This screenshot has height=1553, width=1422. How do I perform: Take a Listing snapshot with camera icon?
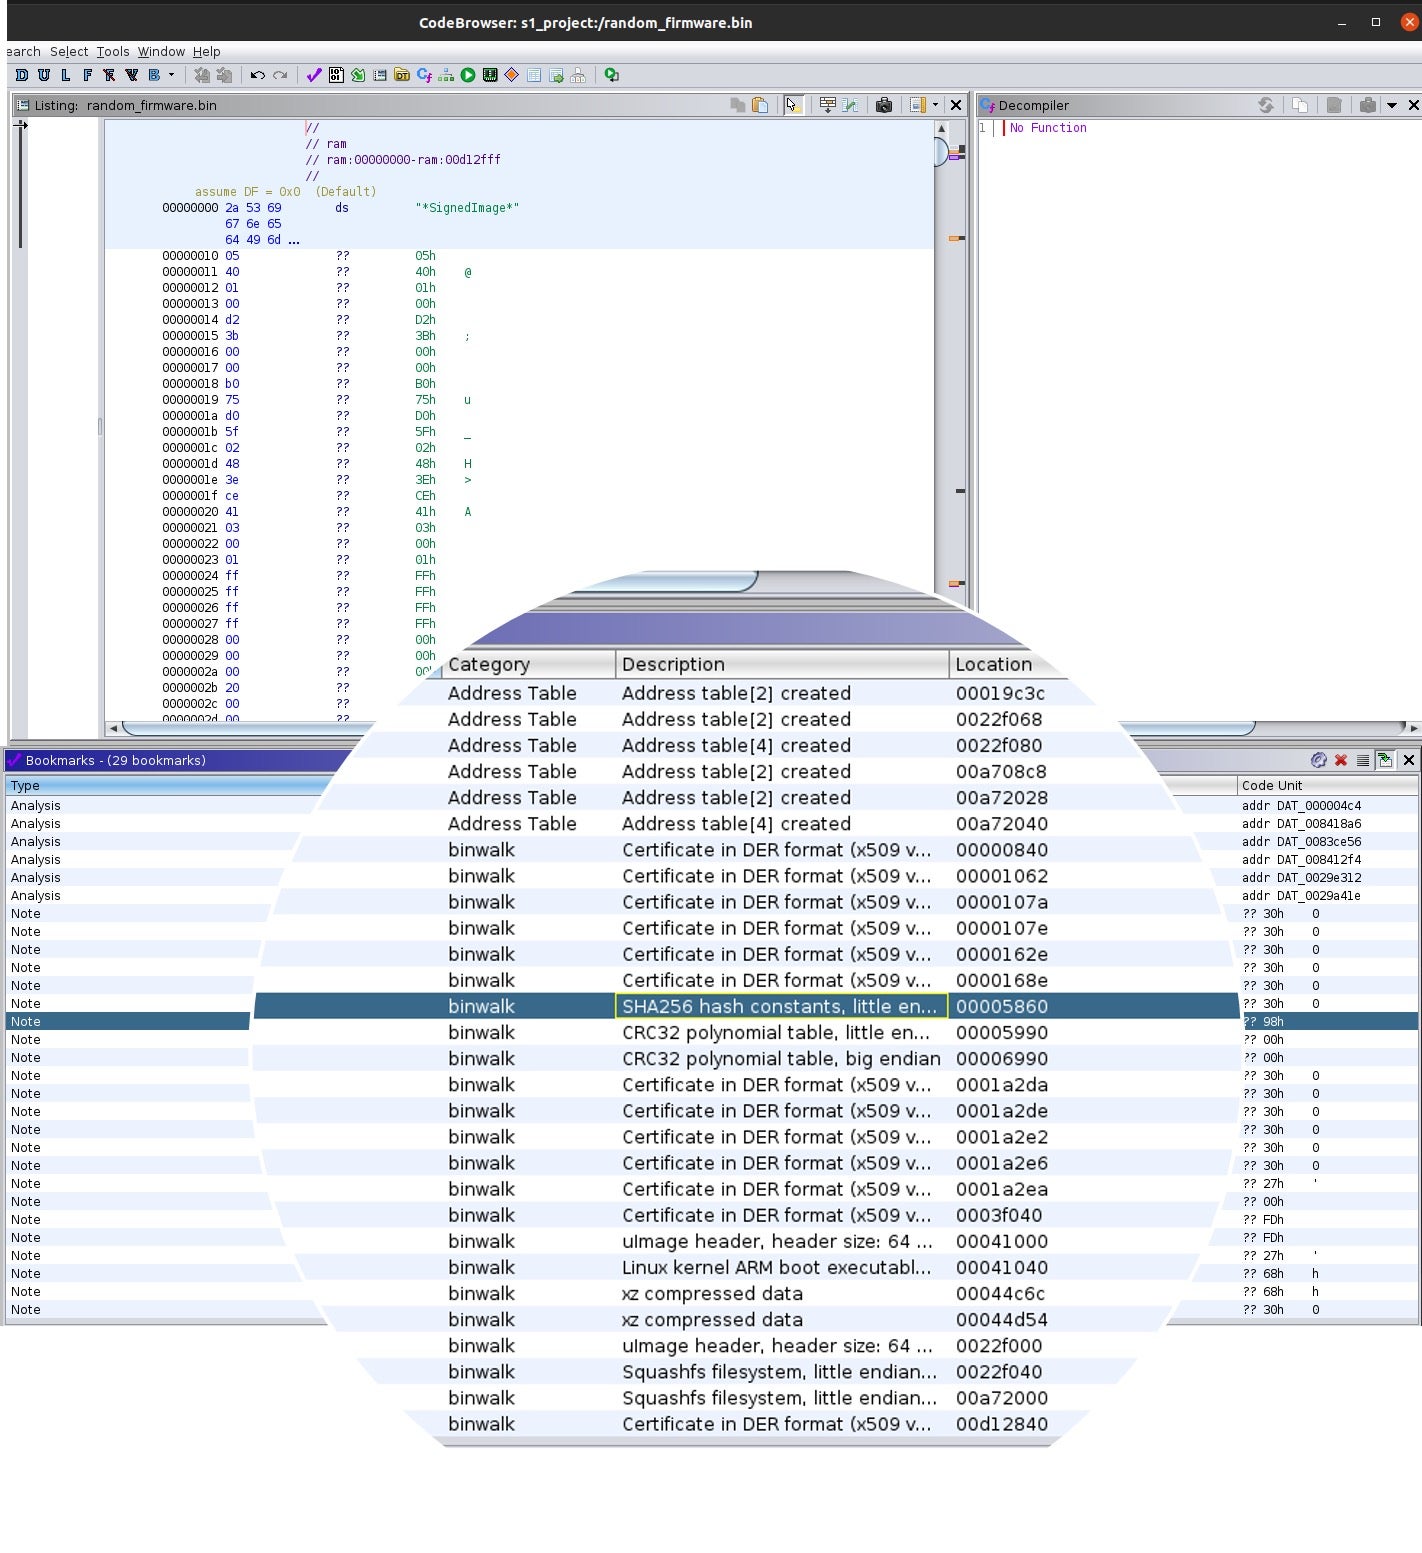click(884, 105)
